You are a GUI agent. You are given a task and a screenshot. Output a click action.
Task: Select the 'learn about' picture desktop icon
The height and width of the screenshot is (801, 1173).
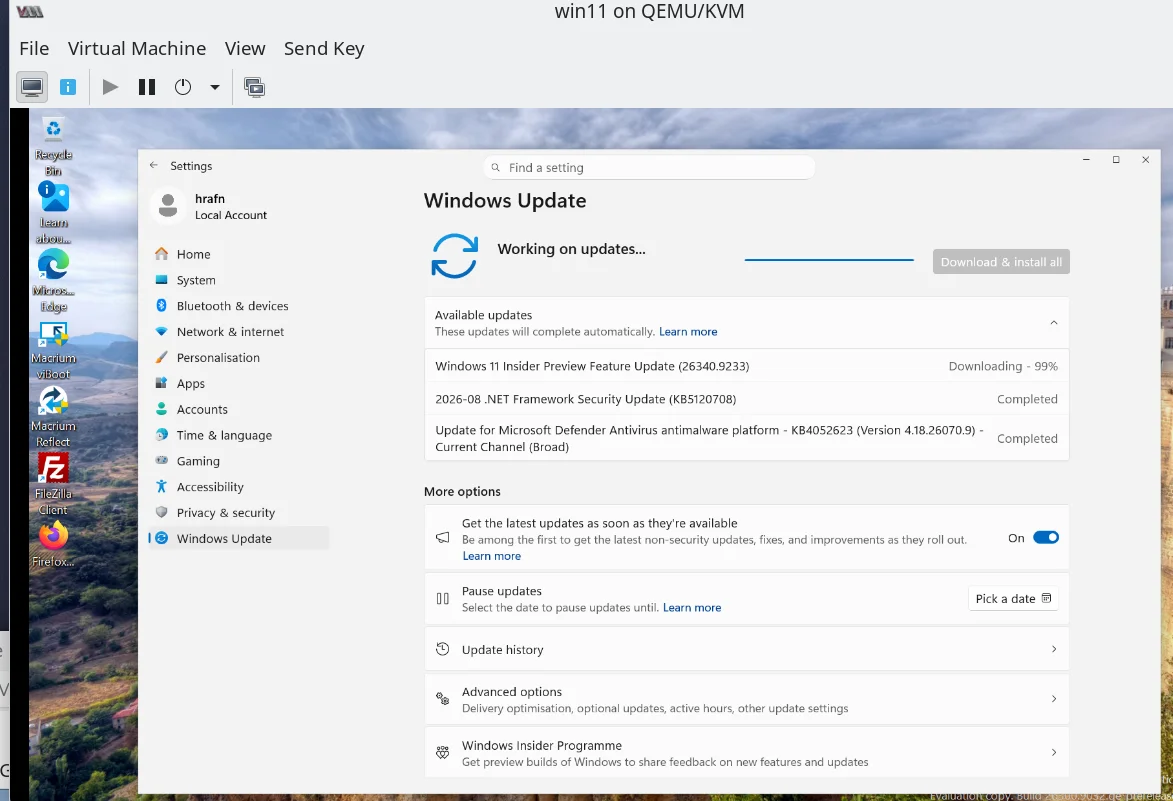[53, 214]
